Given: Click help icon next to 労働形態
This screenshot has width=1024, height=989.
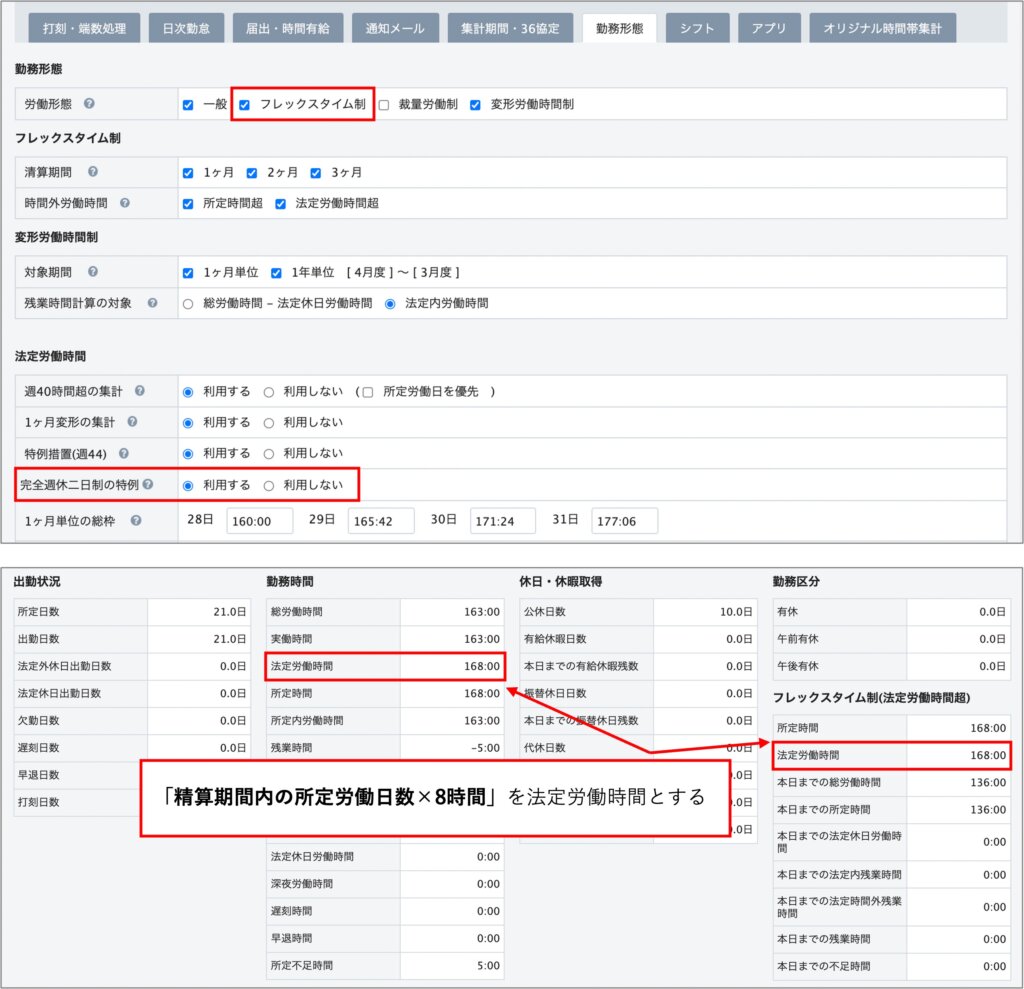Looking at the screenshot, I should tap(89, 104).
